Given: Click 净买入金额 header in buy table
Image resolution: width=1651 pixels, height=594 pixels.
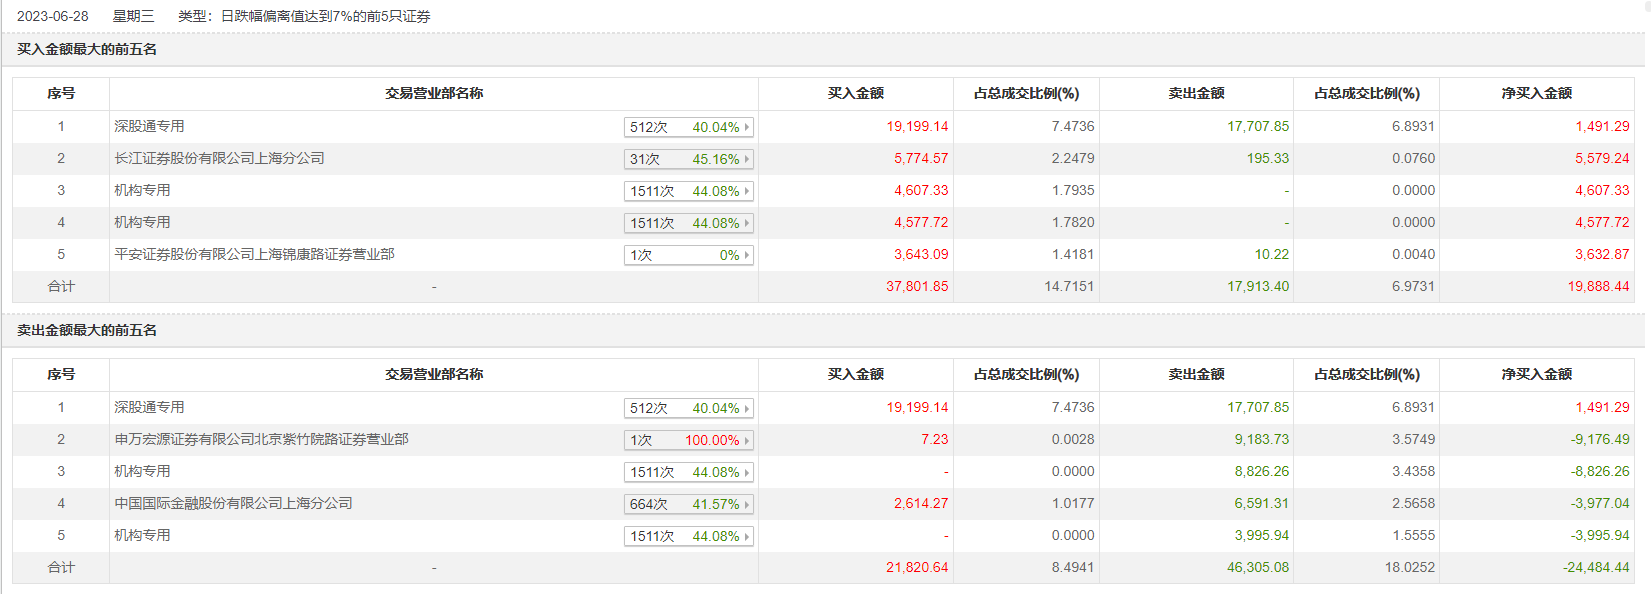Looking at the screenshot, I should pos(1536,93).
